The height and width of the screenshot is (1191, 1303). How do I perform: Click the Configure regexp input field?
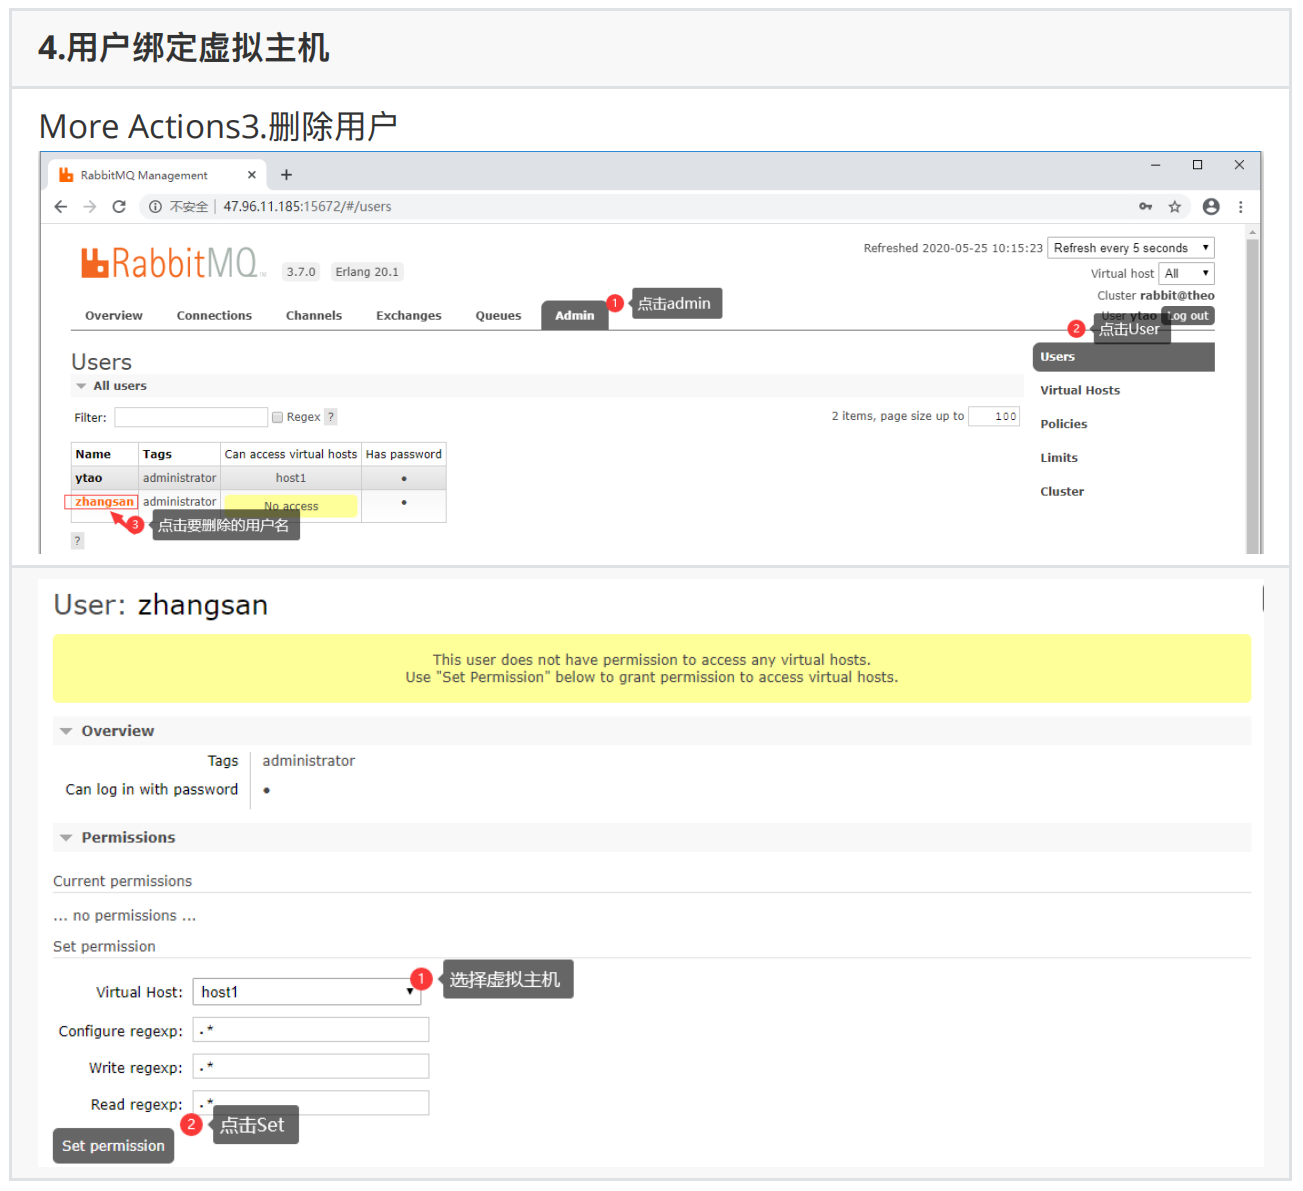click(311, 1030)
